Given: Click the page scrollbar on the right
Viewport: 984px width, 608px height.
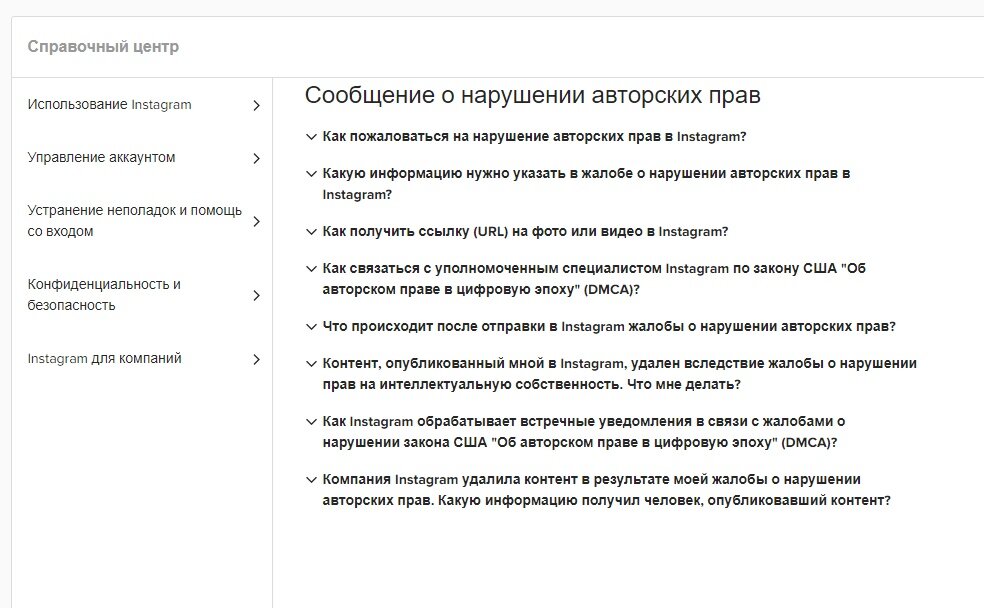Looking at the screenshot, I should [x=978, y=300].
